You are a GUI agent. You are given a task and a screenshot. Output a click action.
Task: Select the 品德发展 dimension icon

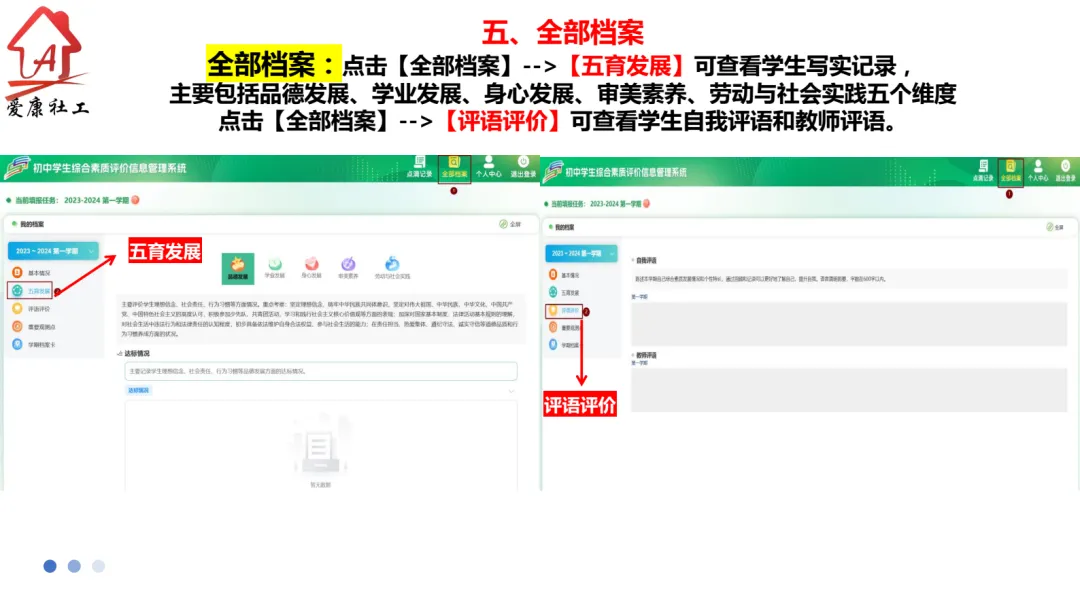coord(236,264)
